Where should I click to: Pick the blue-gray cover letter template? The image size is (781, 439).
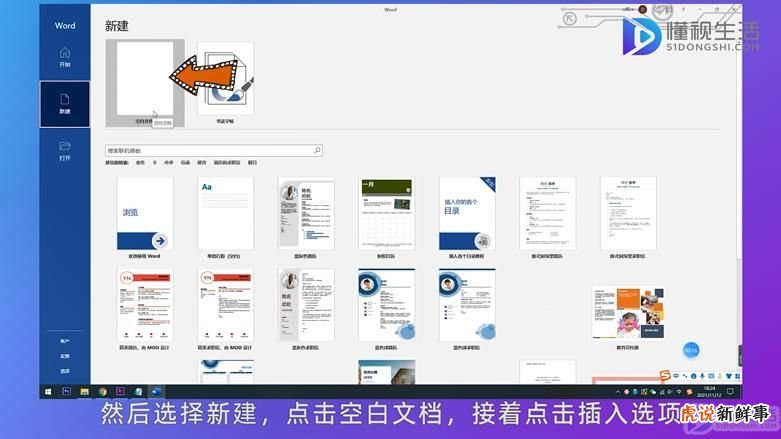pyautogui.click(x=306, y=305)
